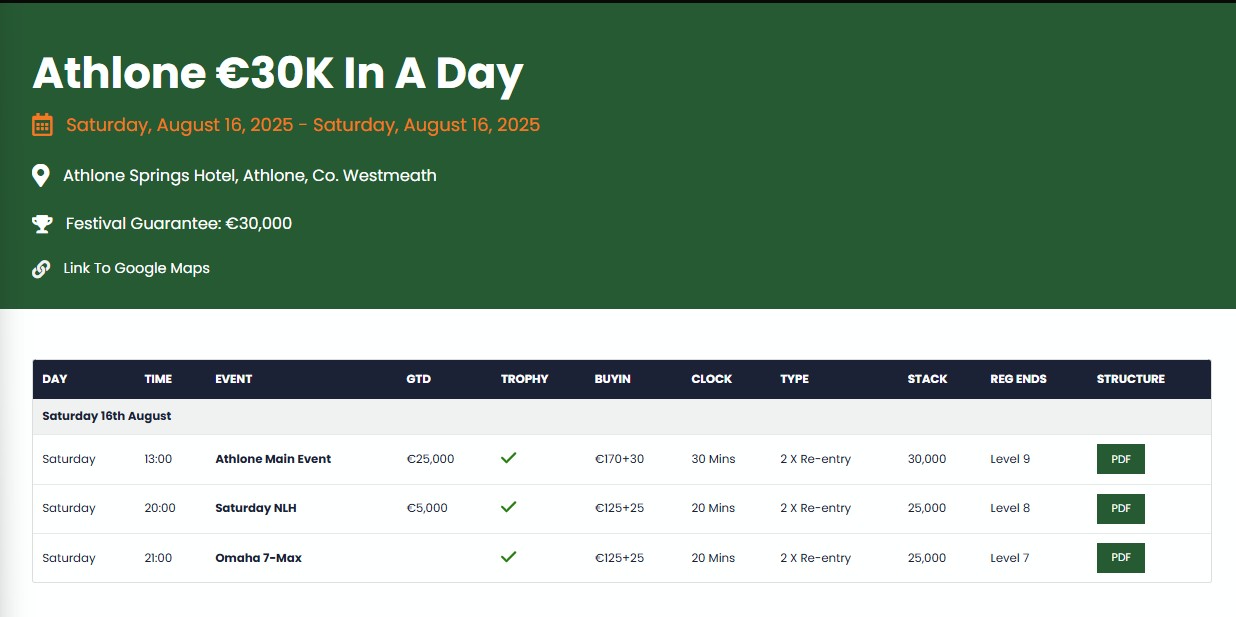Viewport: 1236px width, 617px height.
Task: Click the Athlone Springs Hotel address text
Action: coord(250,175)
